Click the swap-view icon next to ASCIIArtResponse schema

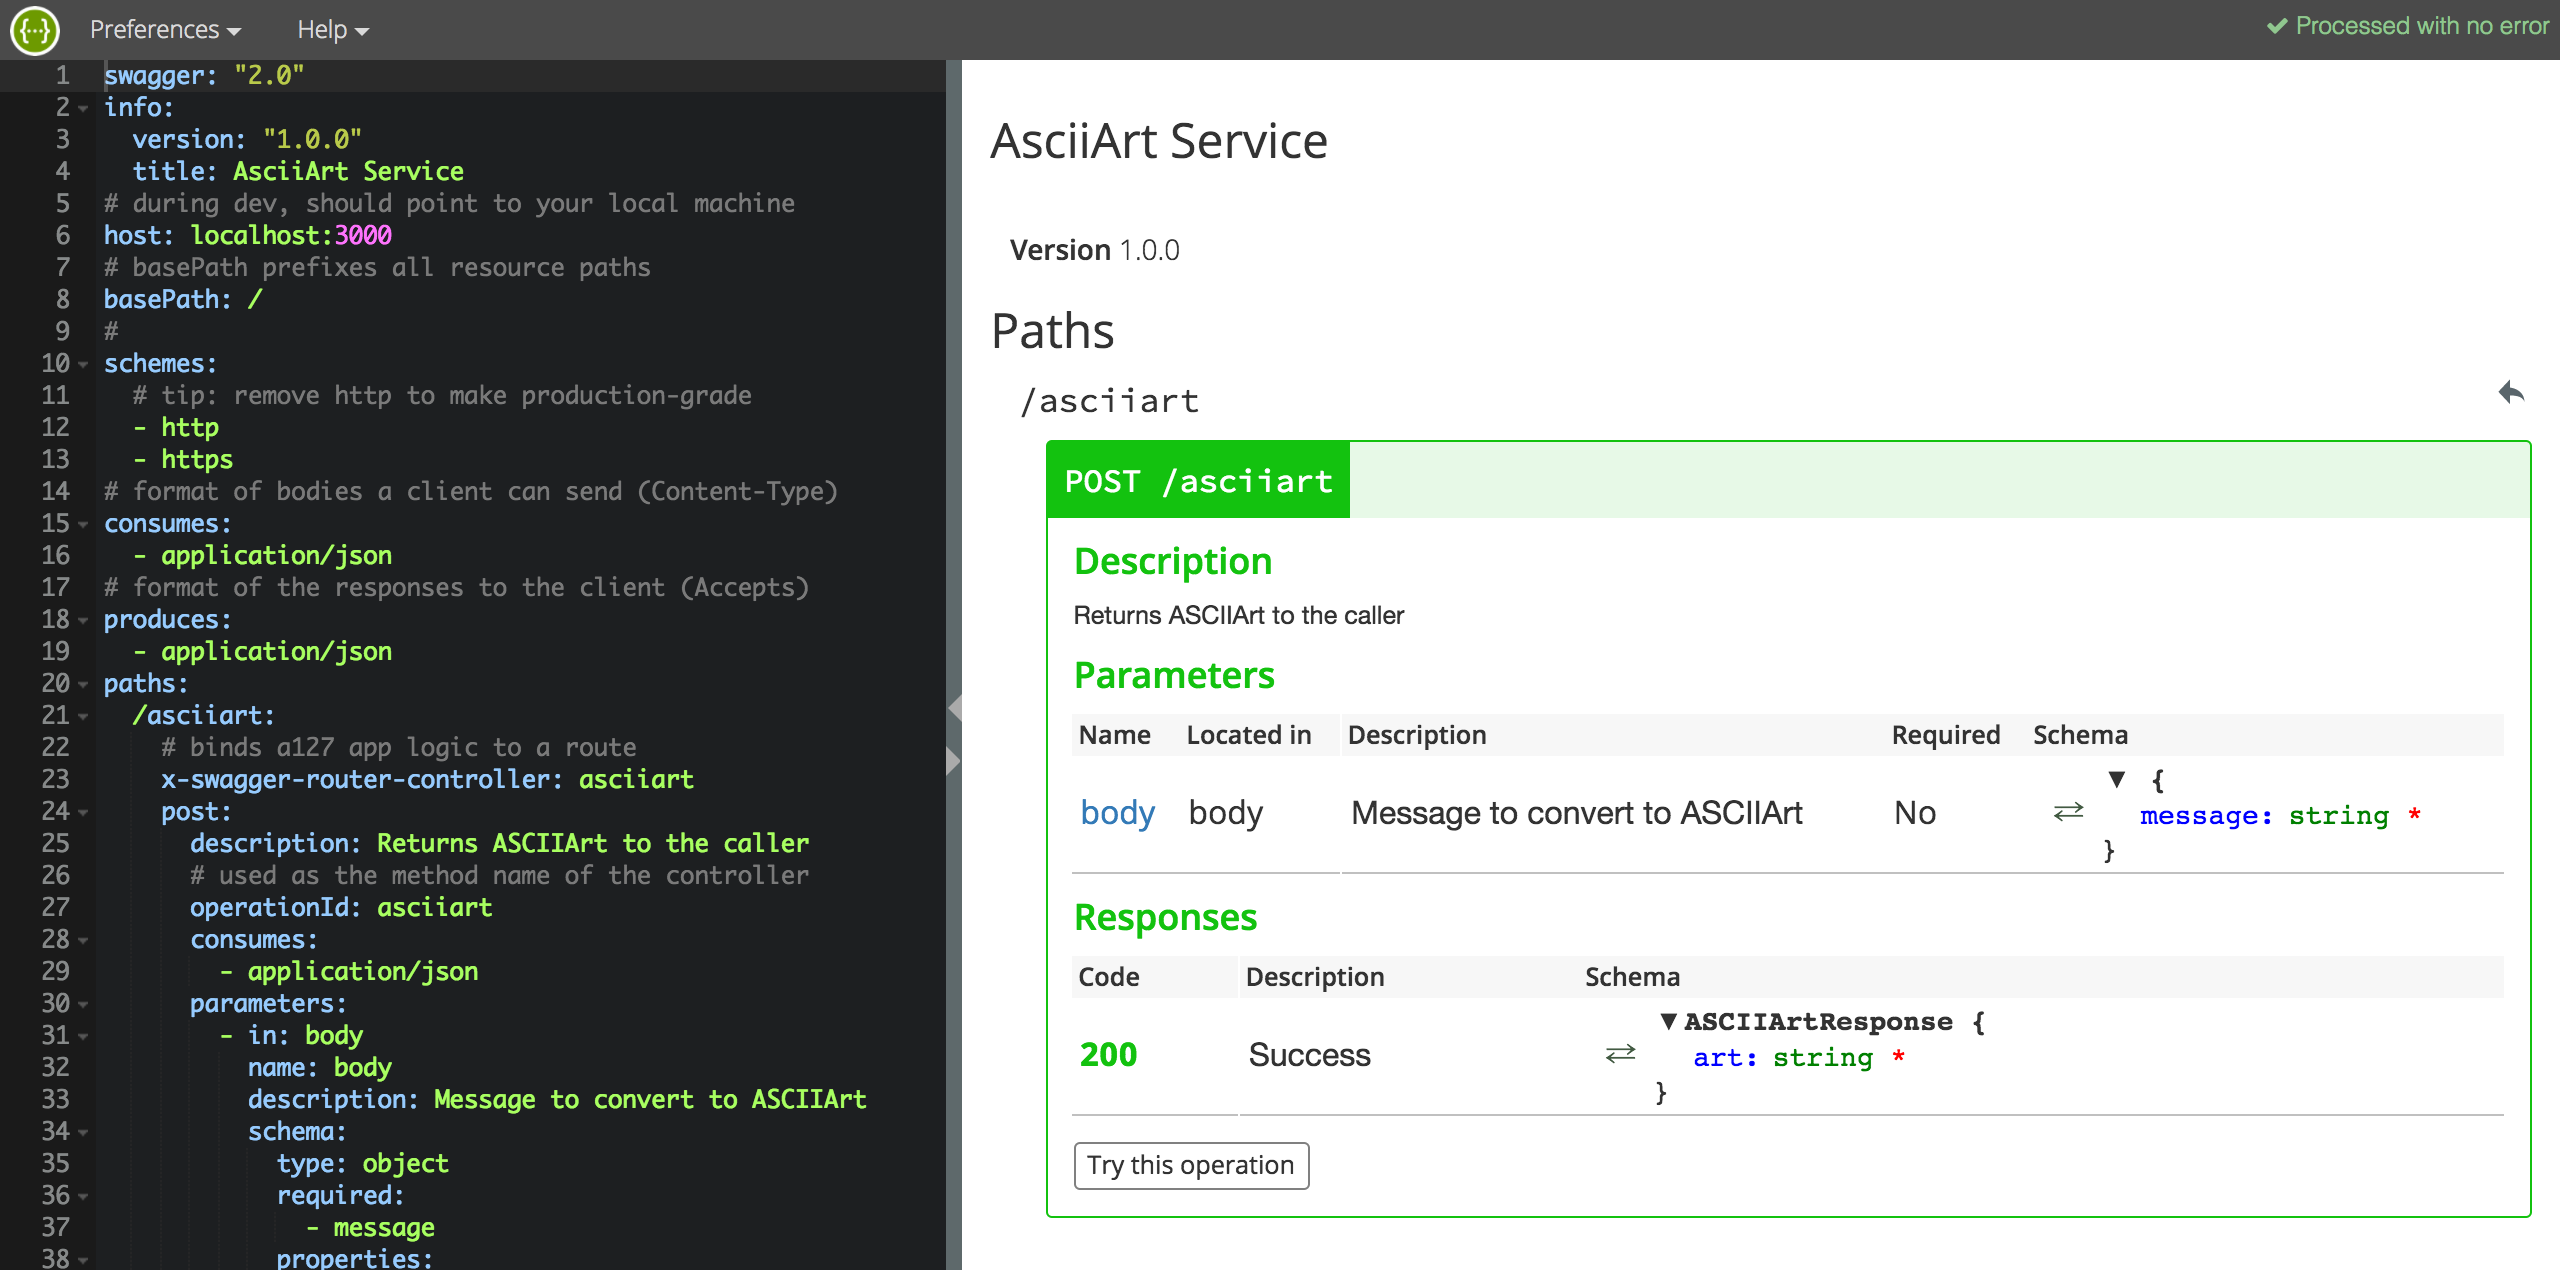click(x=1620, y=1052)
